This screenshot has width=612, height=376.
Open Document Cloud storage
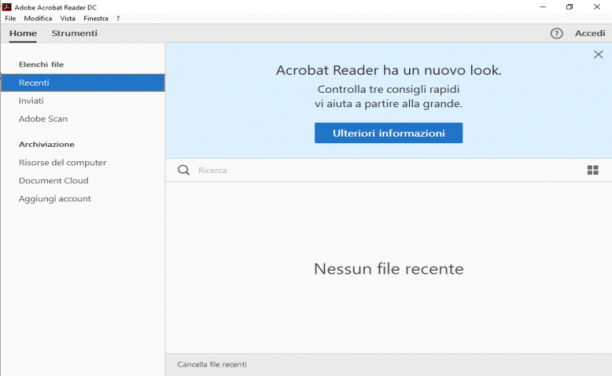[x=53, y=180]
